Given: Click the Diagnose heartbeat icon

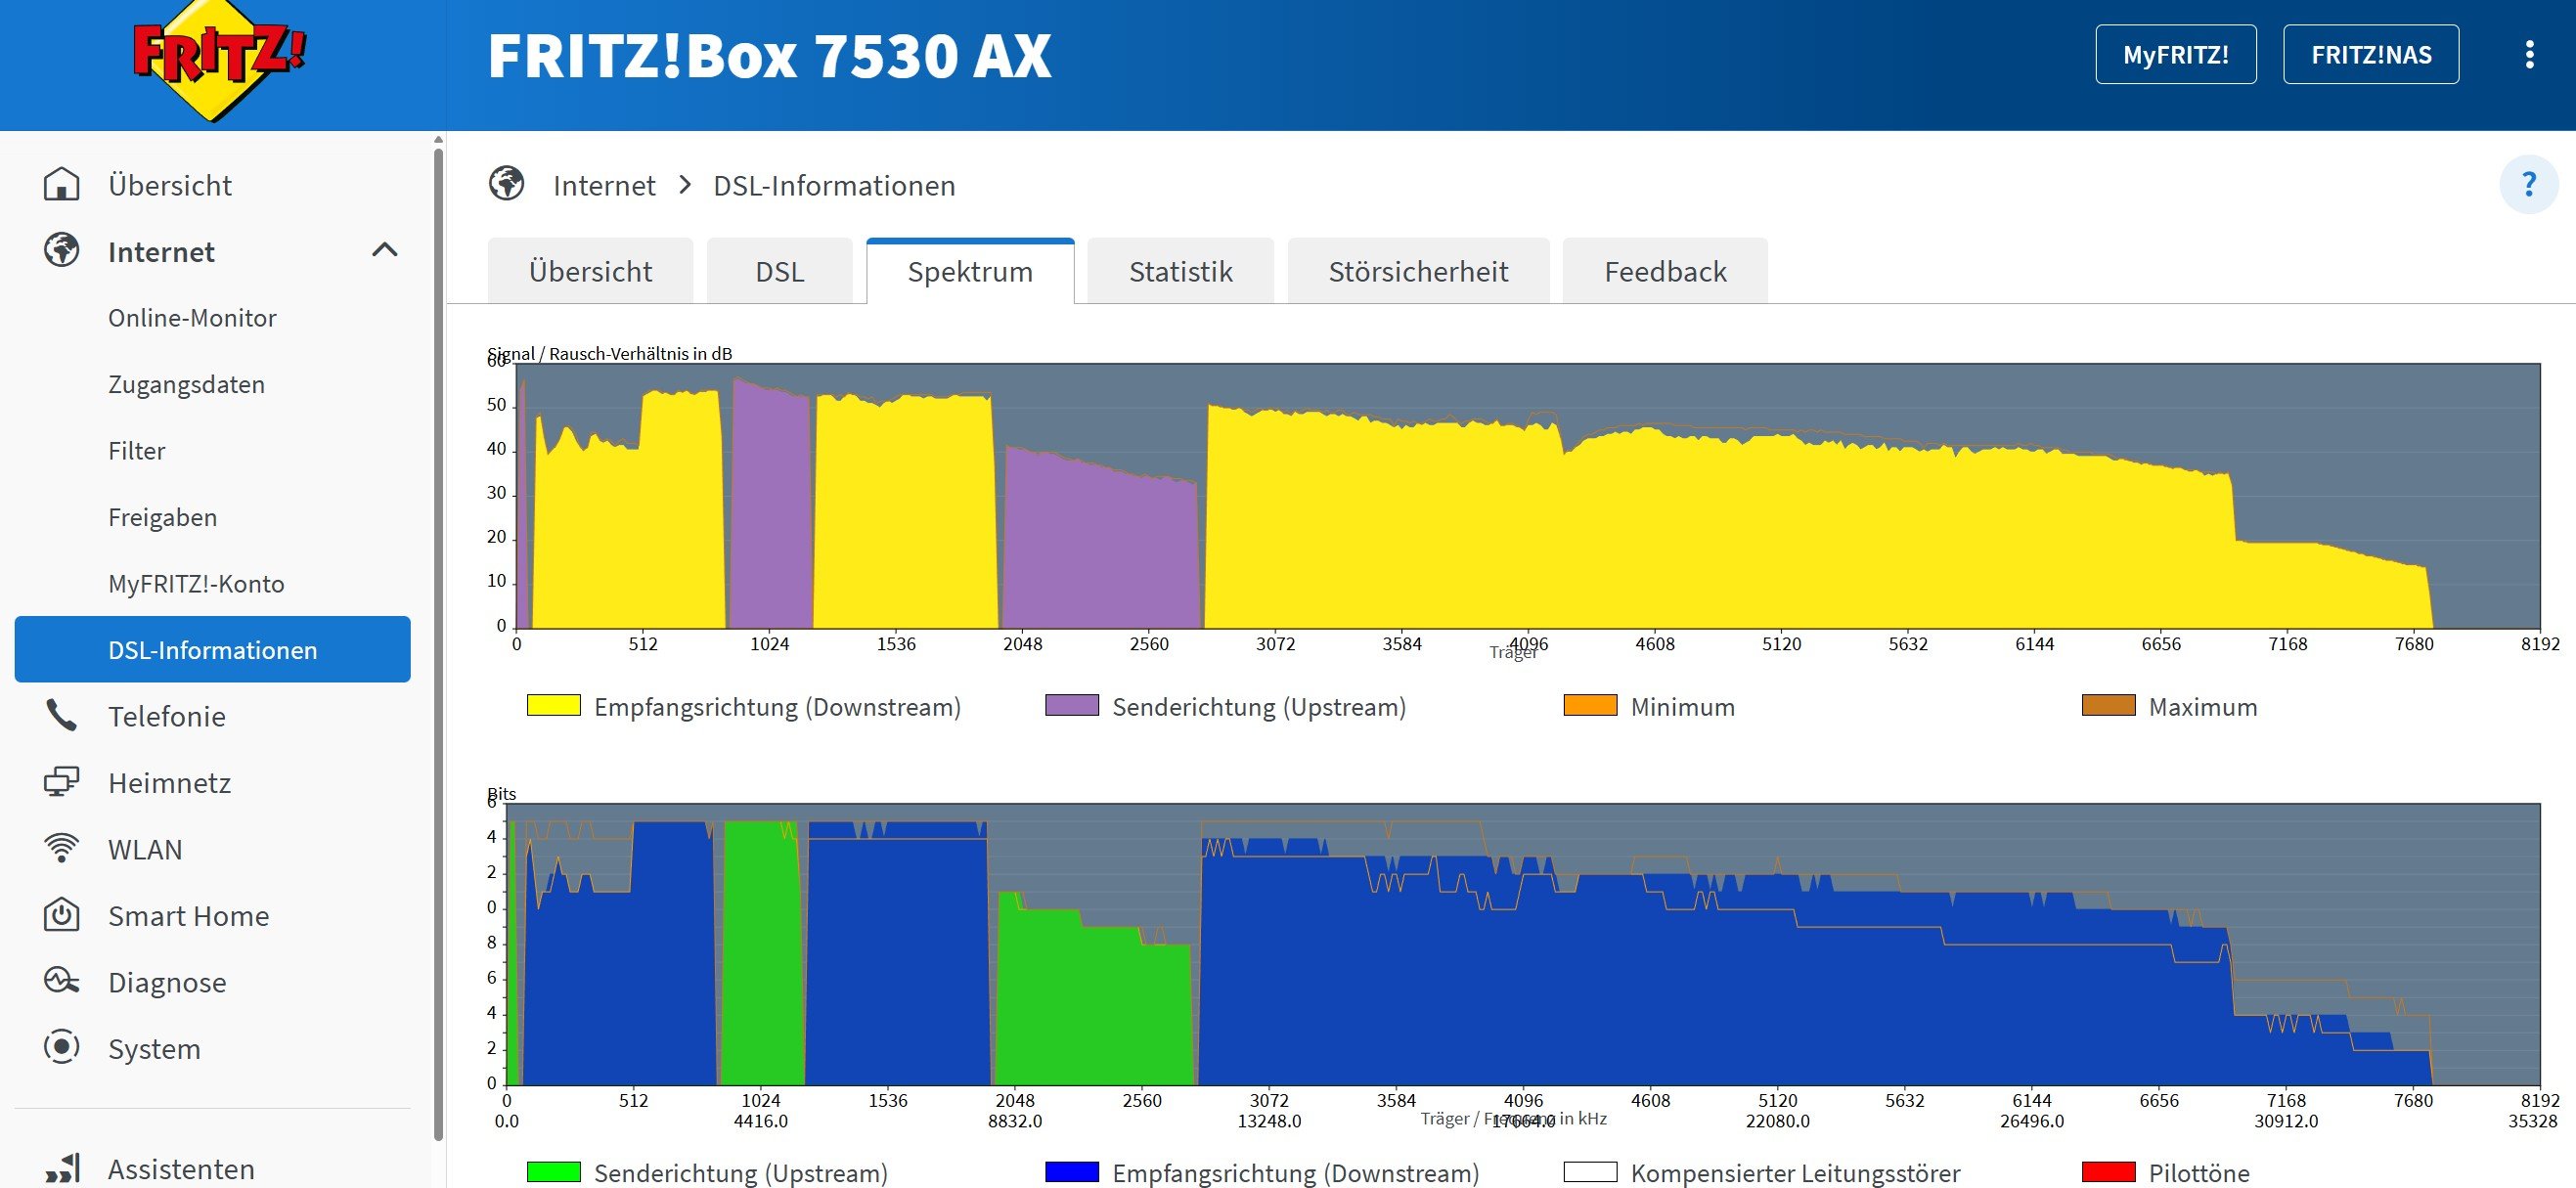Looking at the screenshot, I should [x=61, y=981].
